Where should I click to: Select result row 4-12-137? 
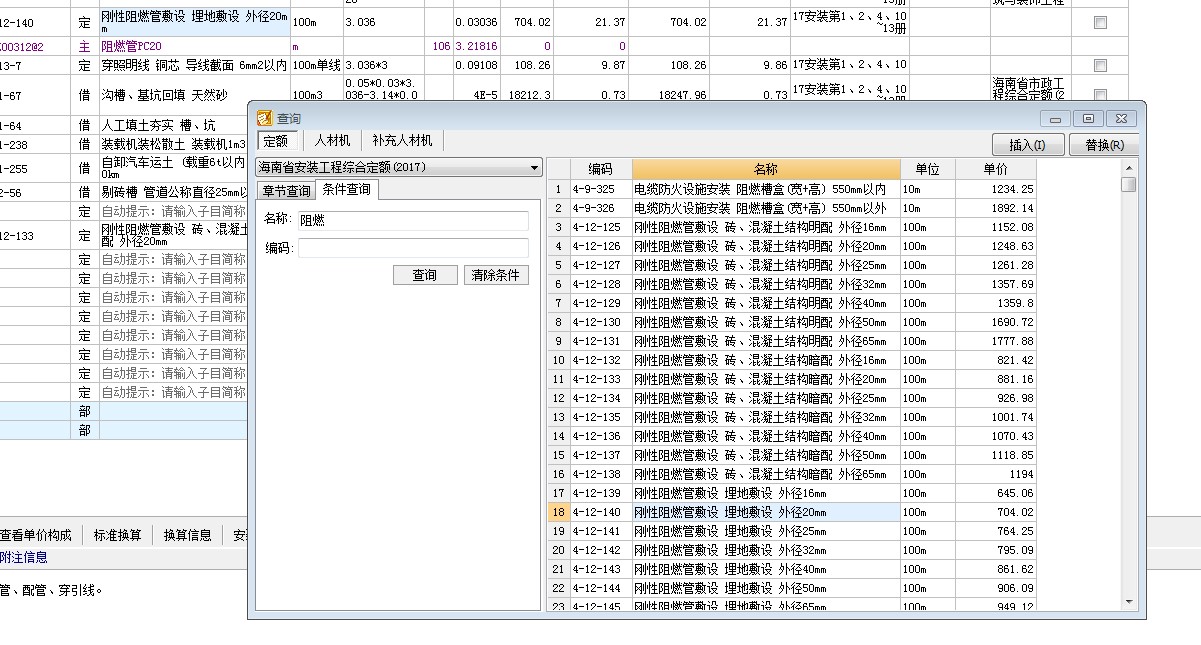point(792,455)
